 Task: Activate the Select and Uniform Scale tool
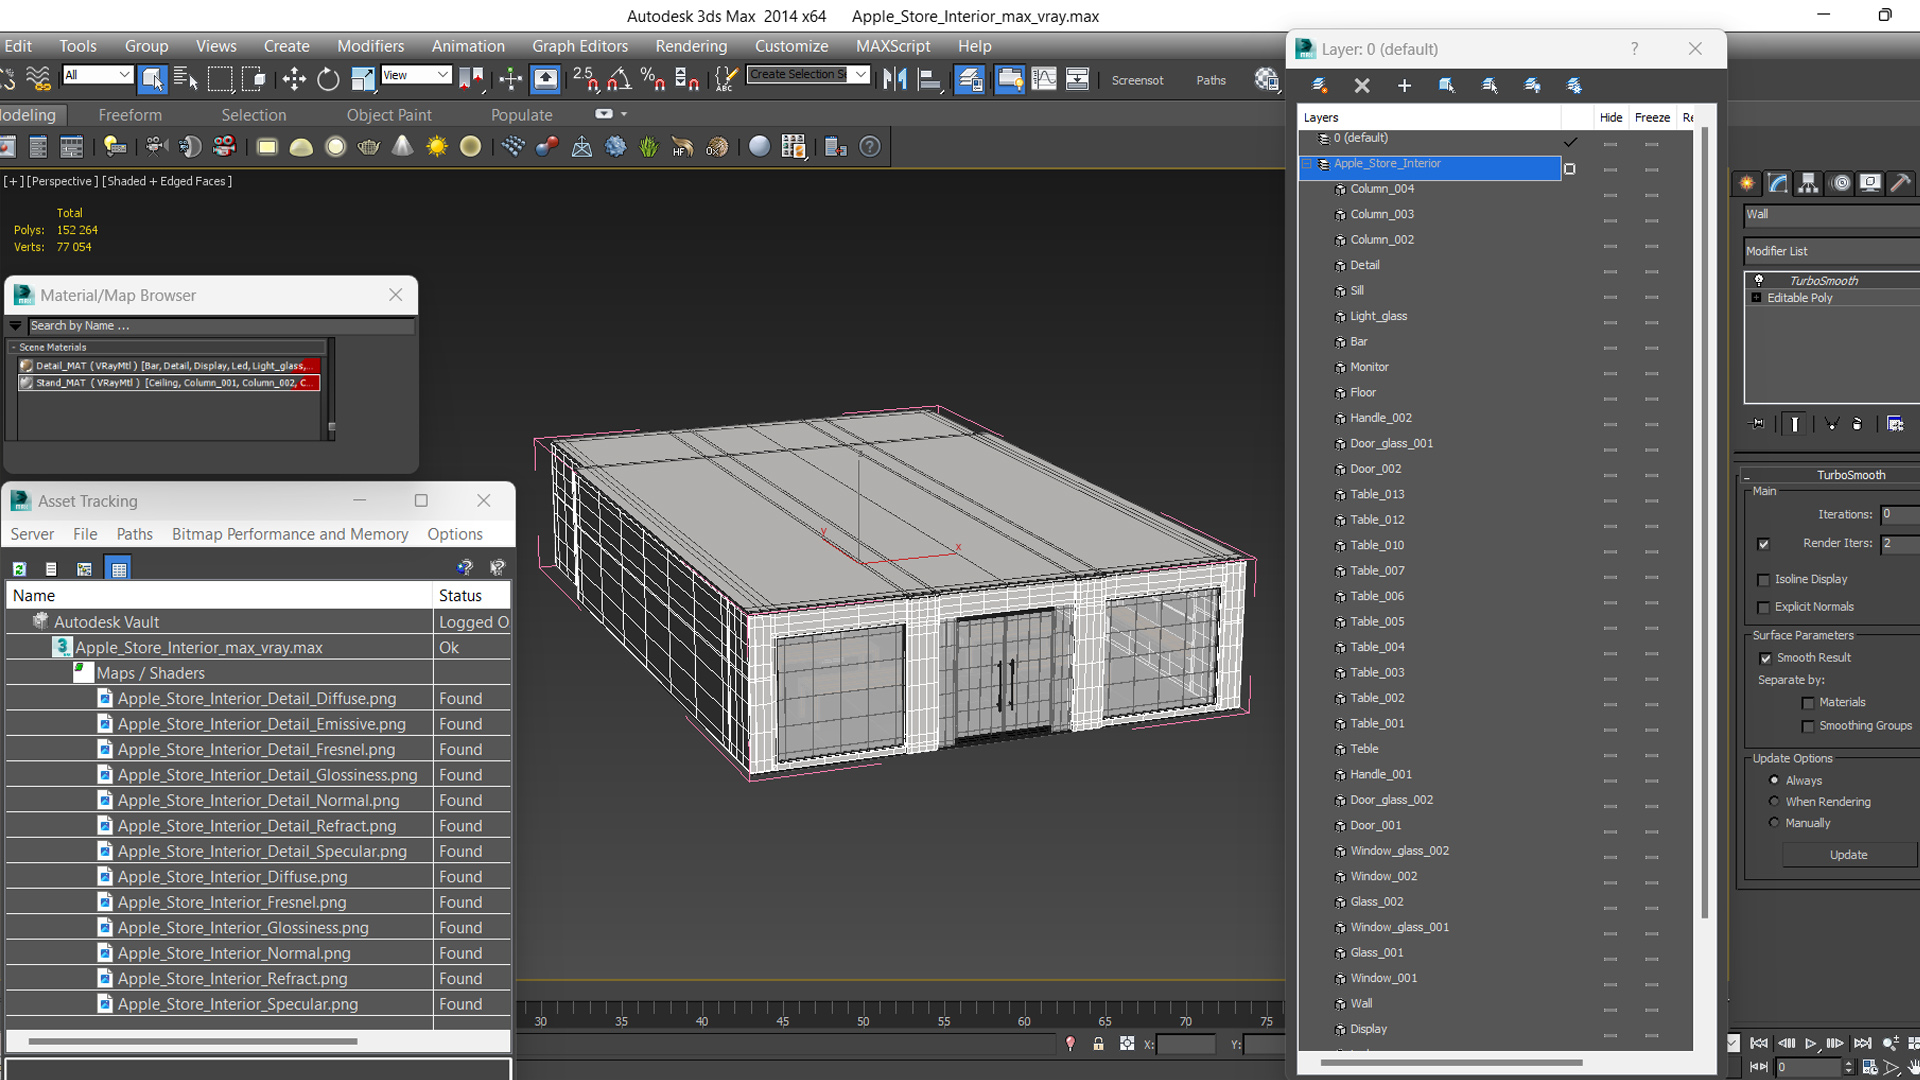[x=362, y=79]
